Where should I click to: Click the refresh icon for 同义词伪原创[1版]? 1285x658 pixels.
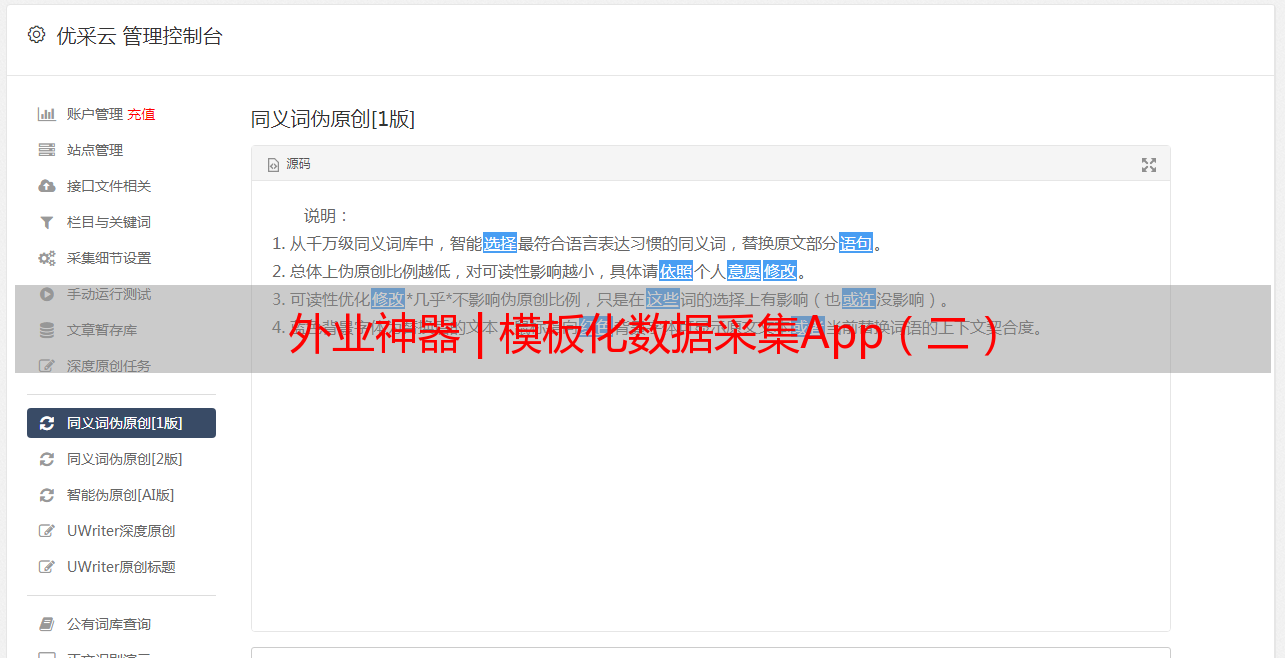tap(46, 423)
